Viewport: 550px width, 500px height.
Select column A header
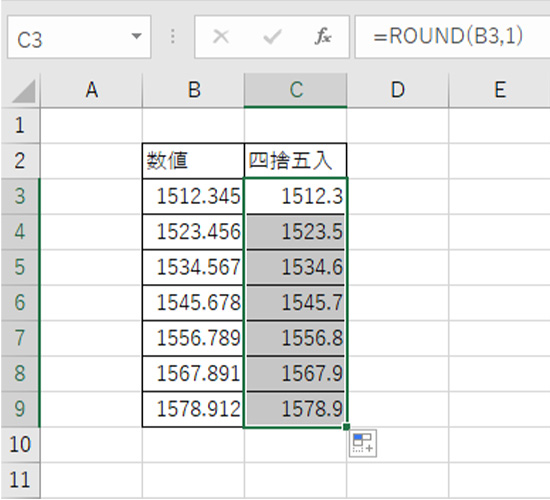pos(92,90)
